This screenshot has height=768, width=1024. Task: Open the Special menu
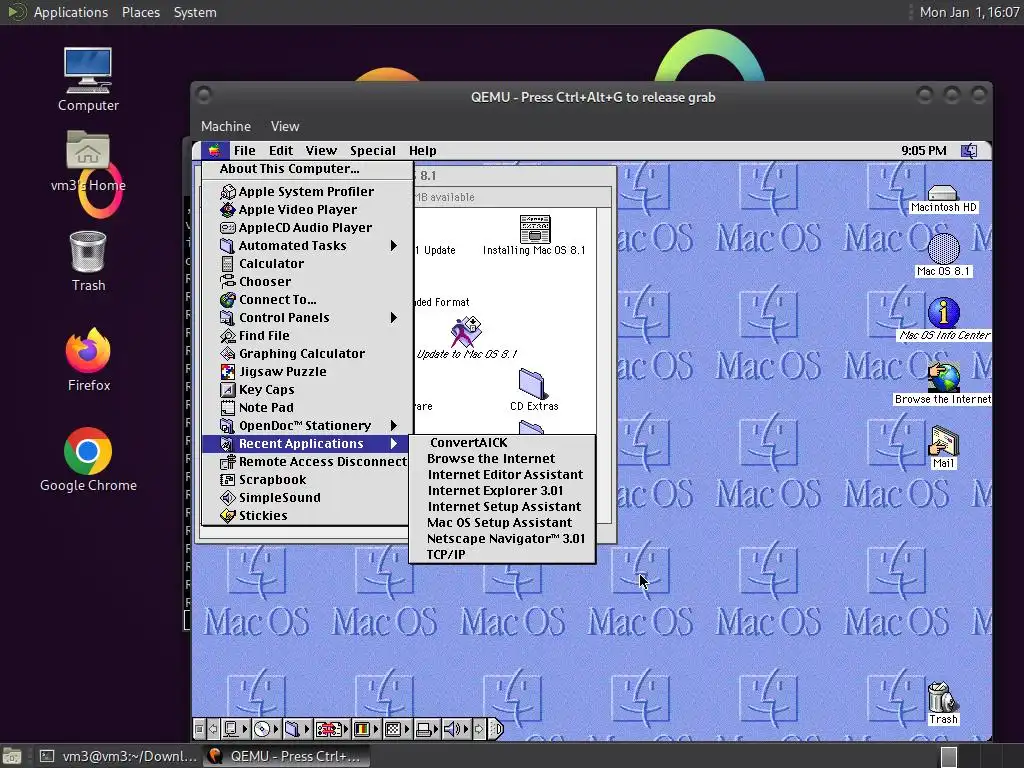(372, 151)
